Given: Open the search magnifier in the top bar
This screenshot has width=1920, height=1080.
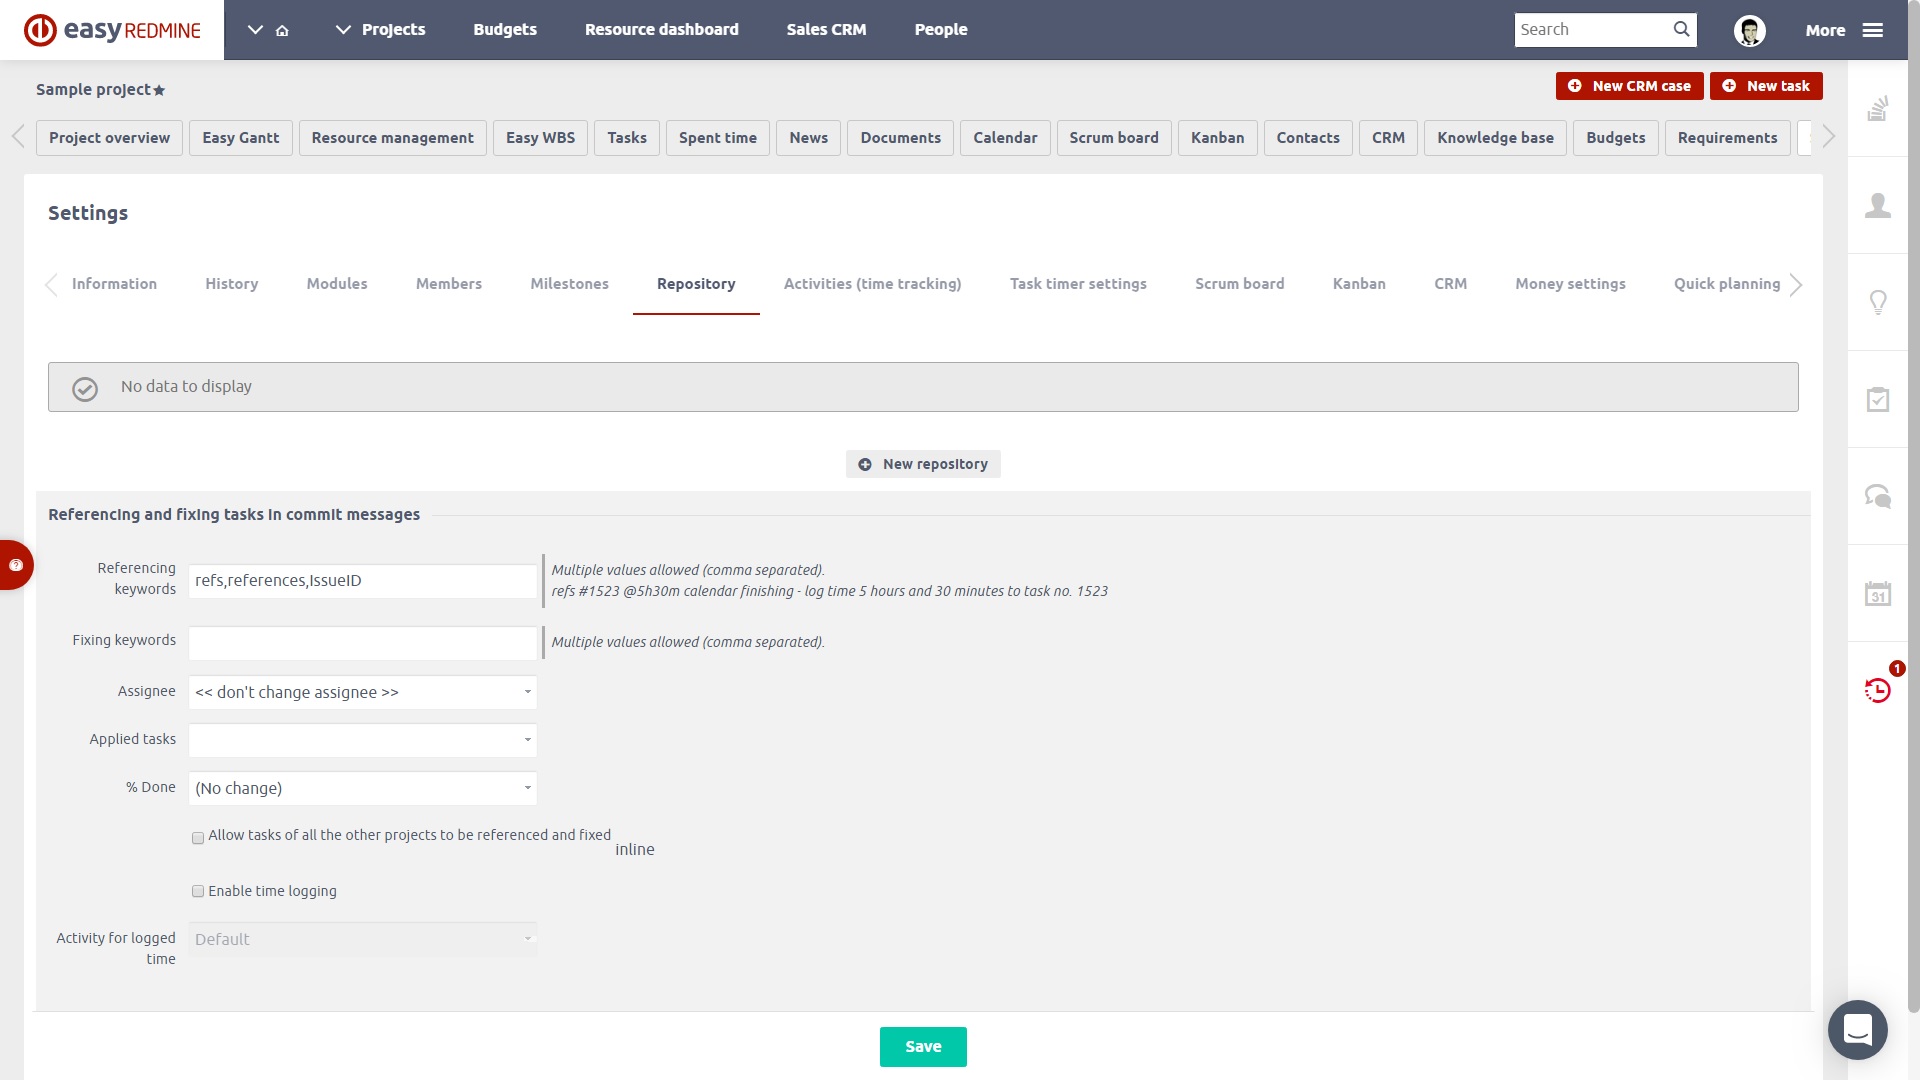Looking at the screenshot, I should pyautogui.click(x=1681, y=29).
